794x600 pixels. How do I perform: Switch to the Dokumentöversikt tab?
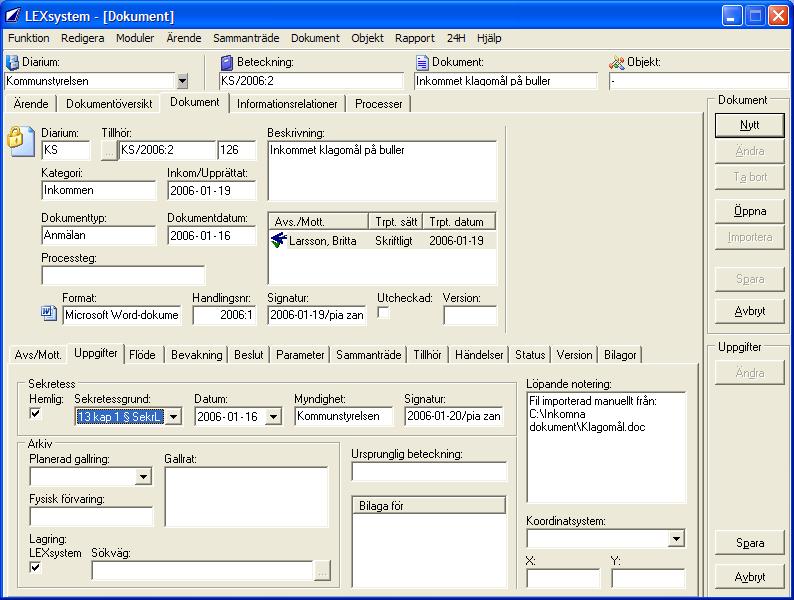[x=109, y=104]
